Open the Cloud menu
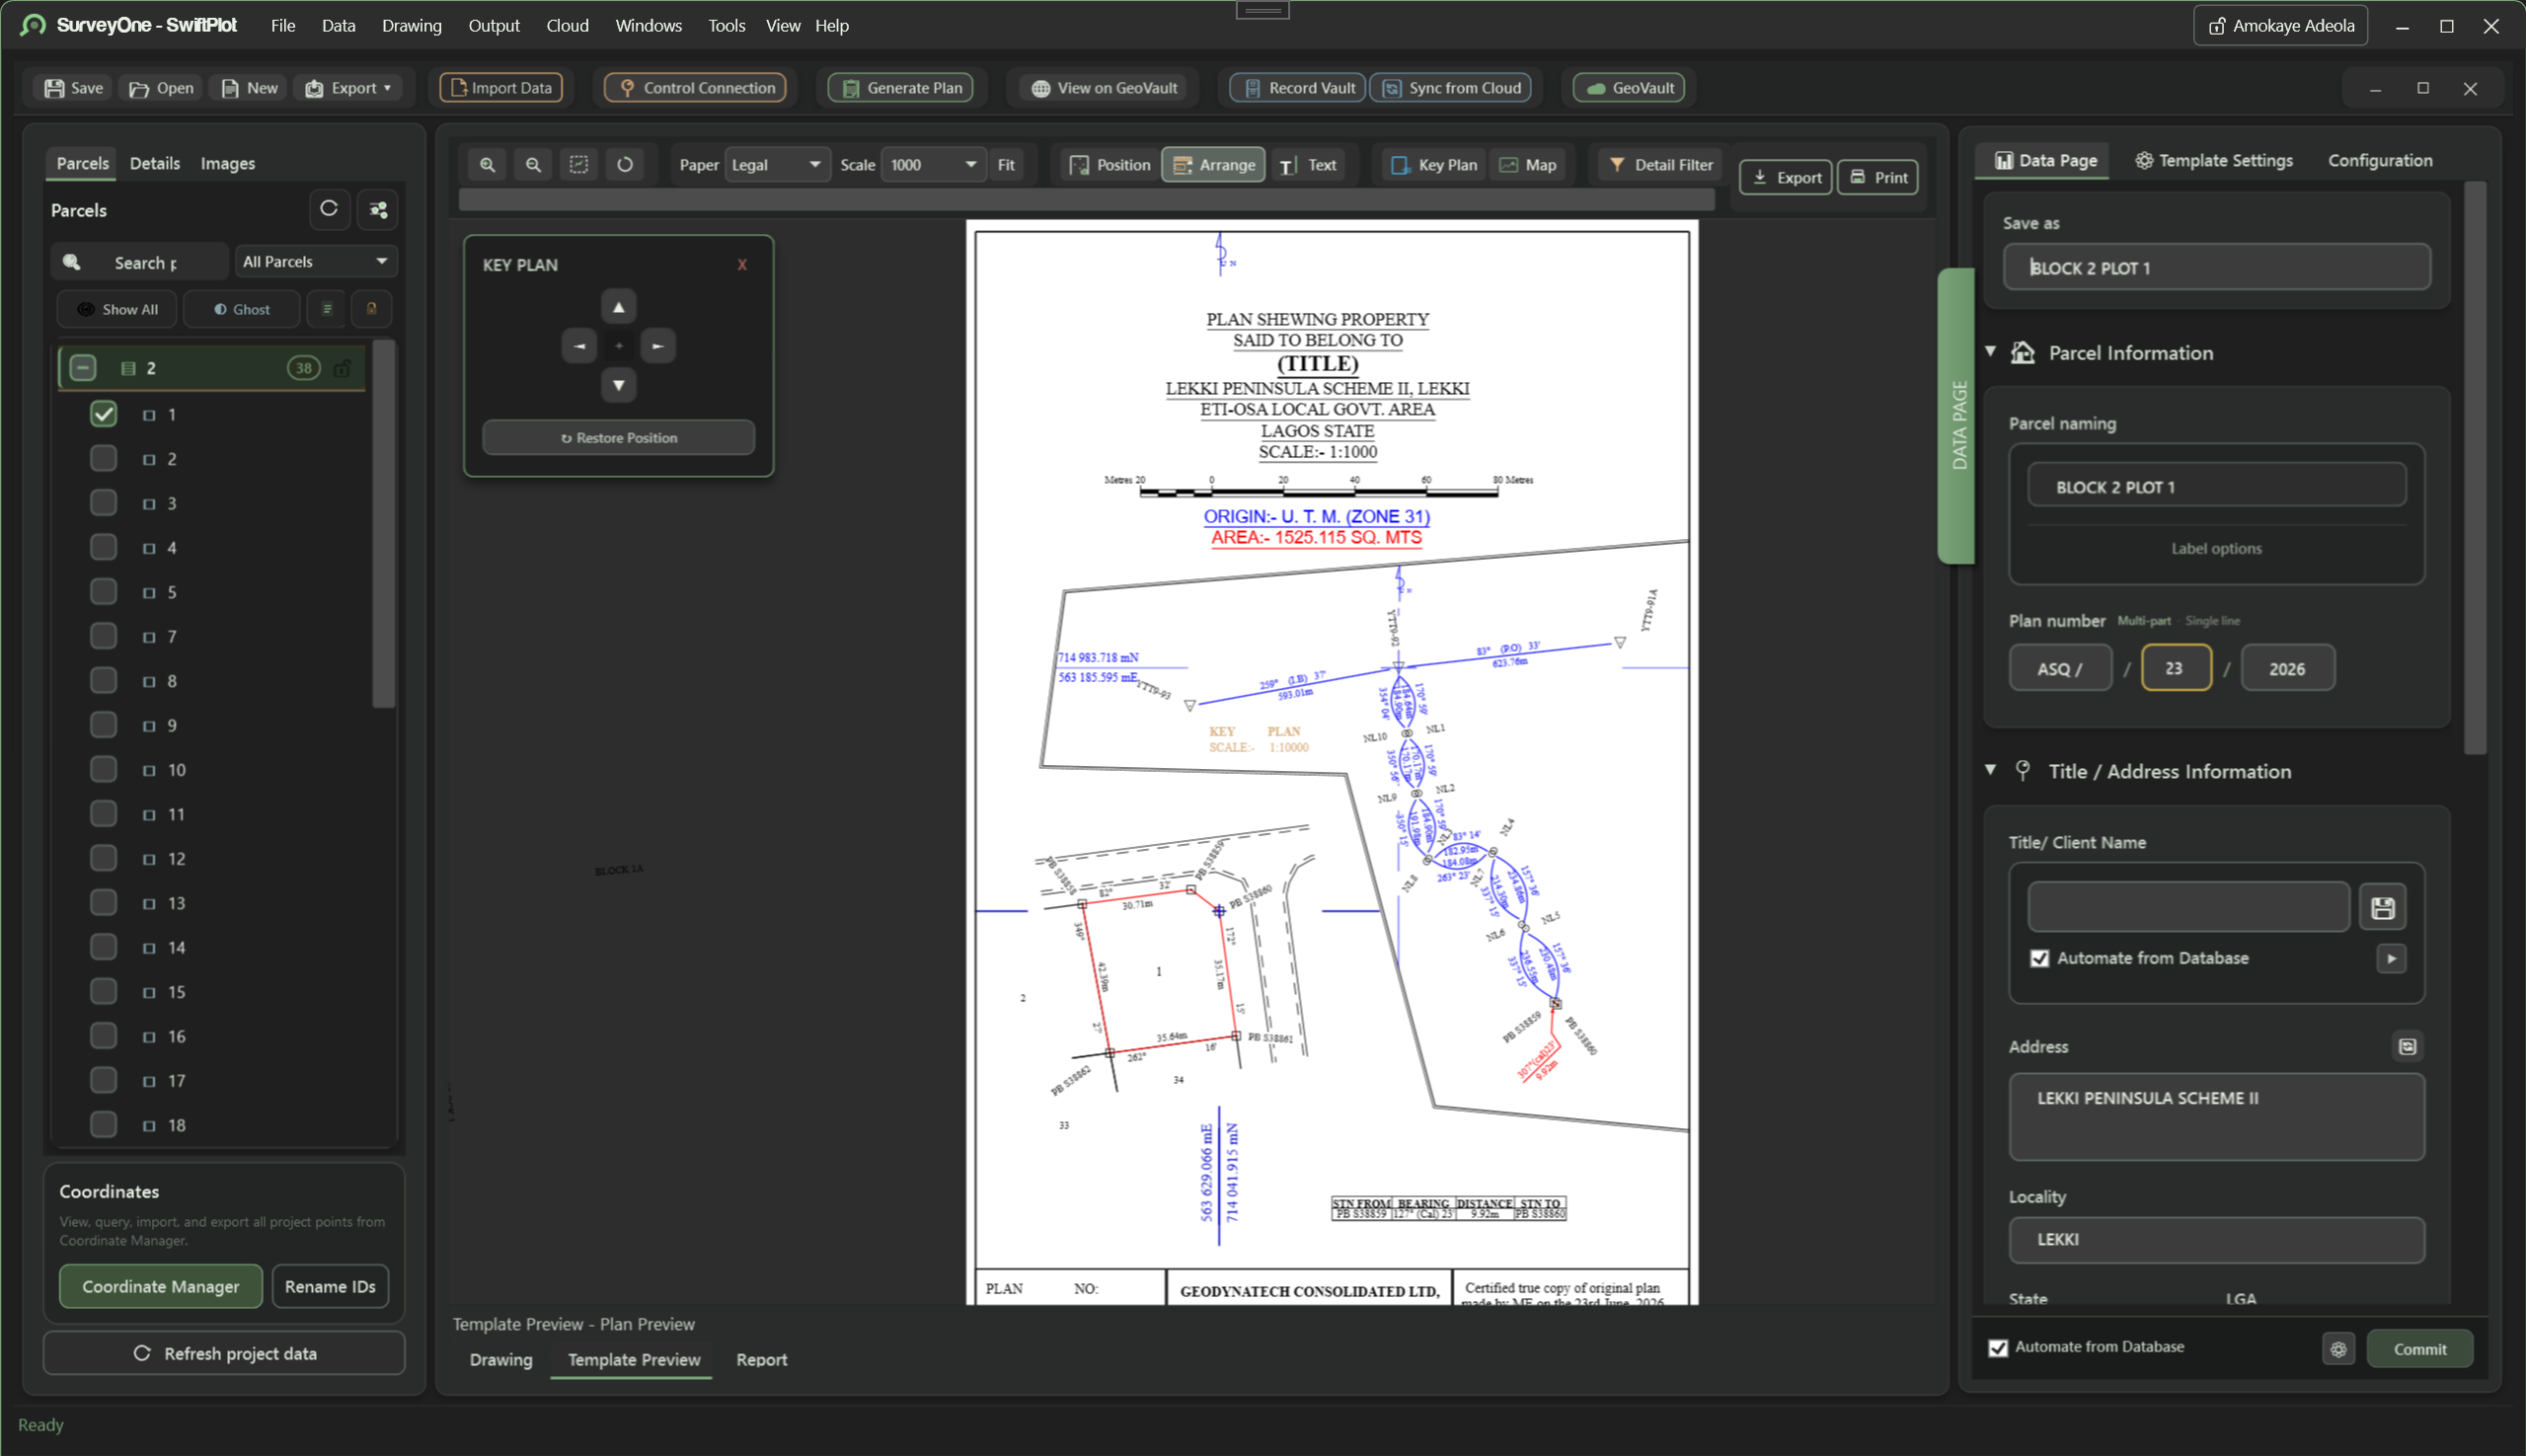 (567, 26)
